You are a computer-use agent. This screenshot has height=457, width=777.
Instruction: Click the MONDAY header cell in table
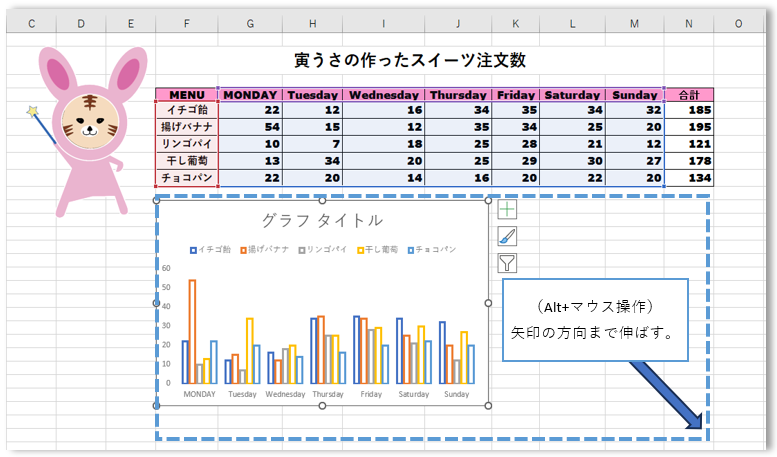click(x=250, y=95)
